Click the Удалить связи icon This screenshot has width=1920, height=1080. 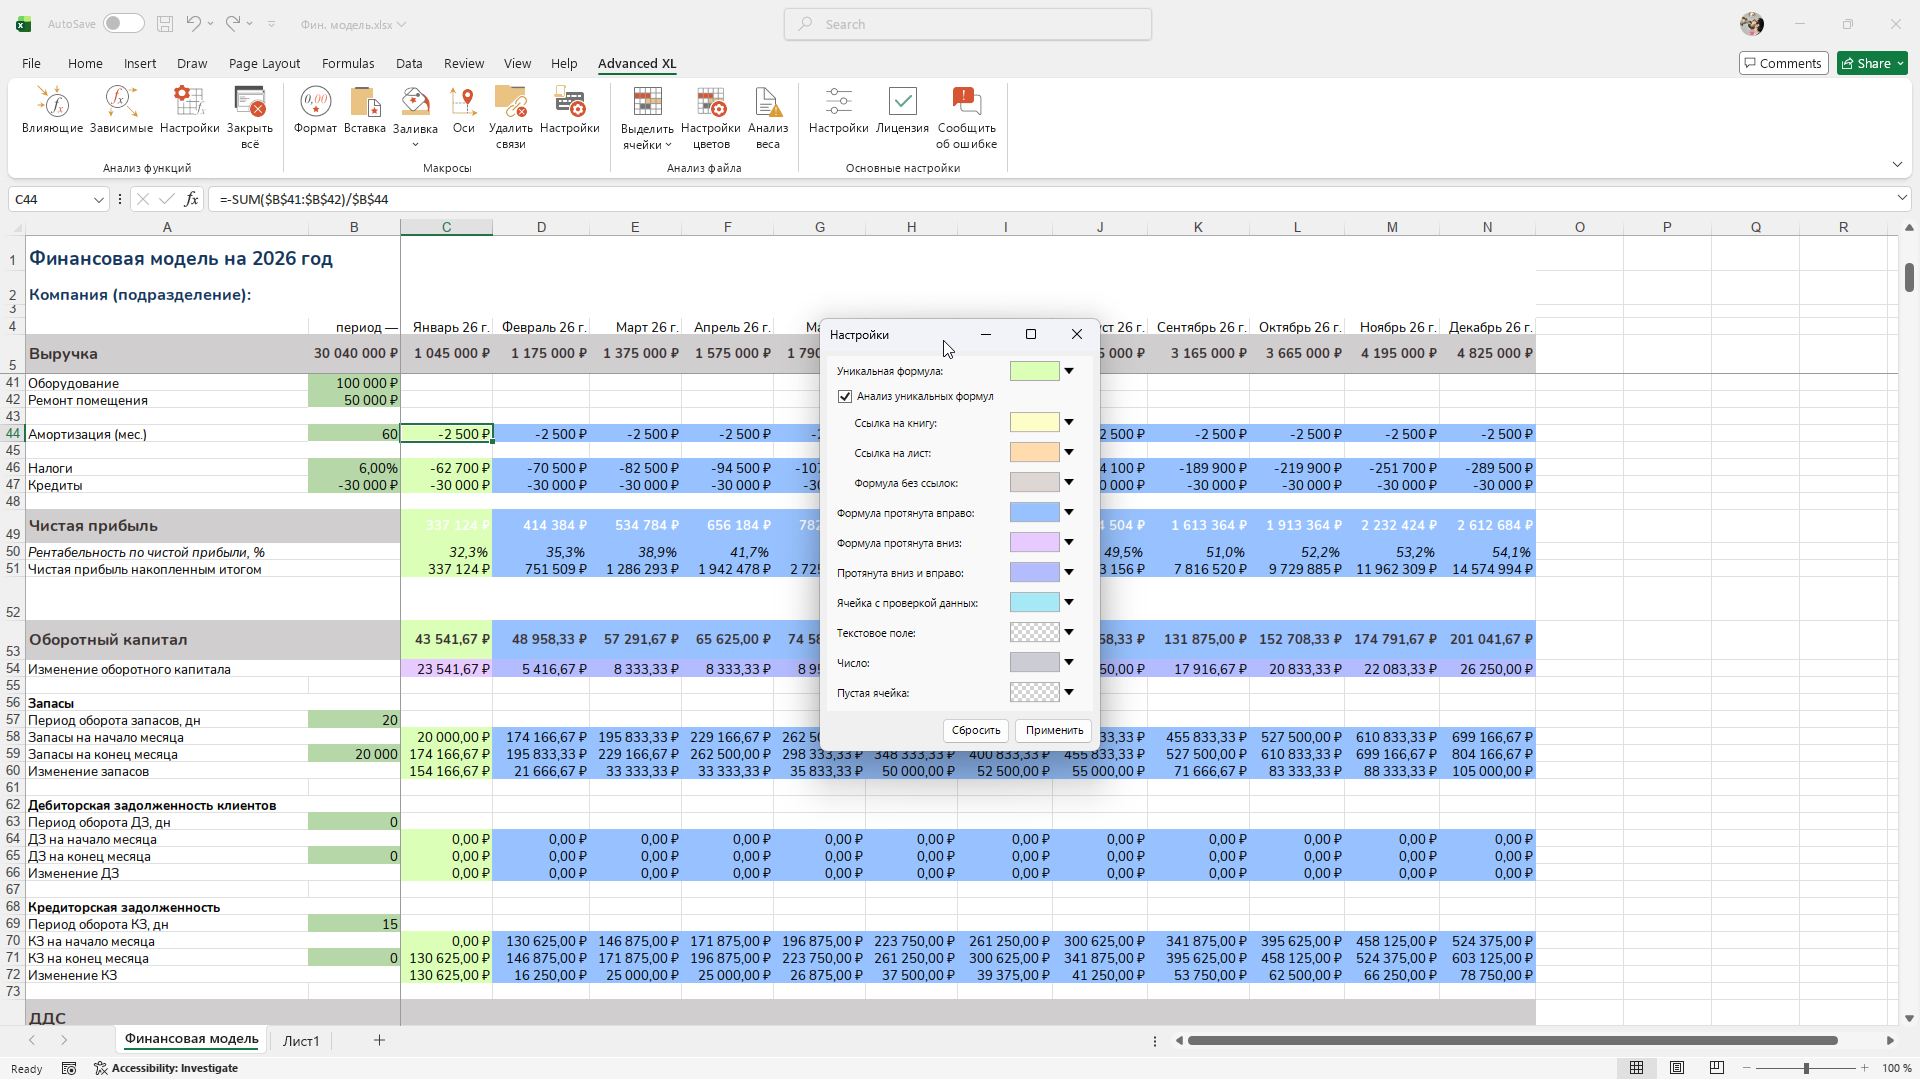pyautogui.click(x=510, y=102)
